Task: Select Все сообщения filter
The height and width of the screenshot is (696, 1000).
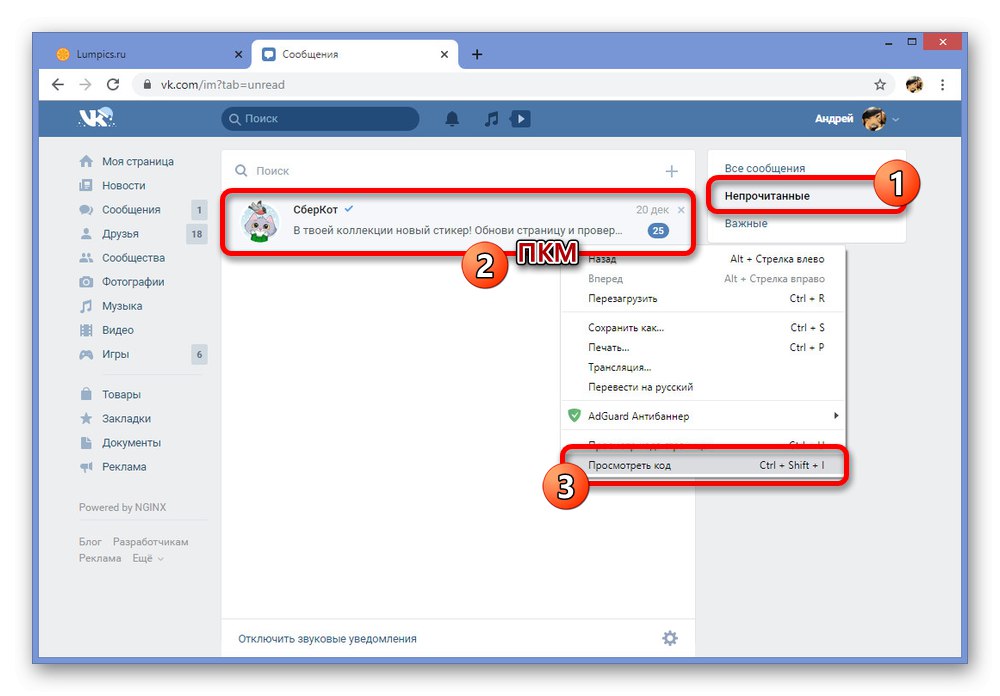Action: coord(765,168)
